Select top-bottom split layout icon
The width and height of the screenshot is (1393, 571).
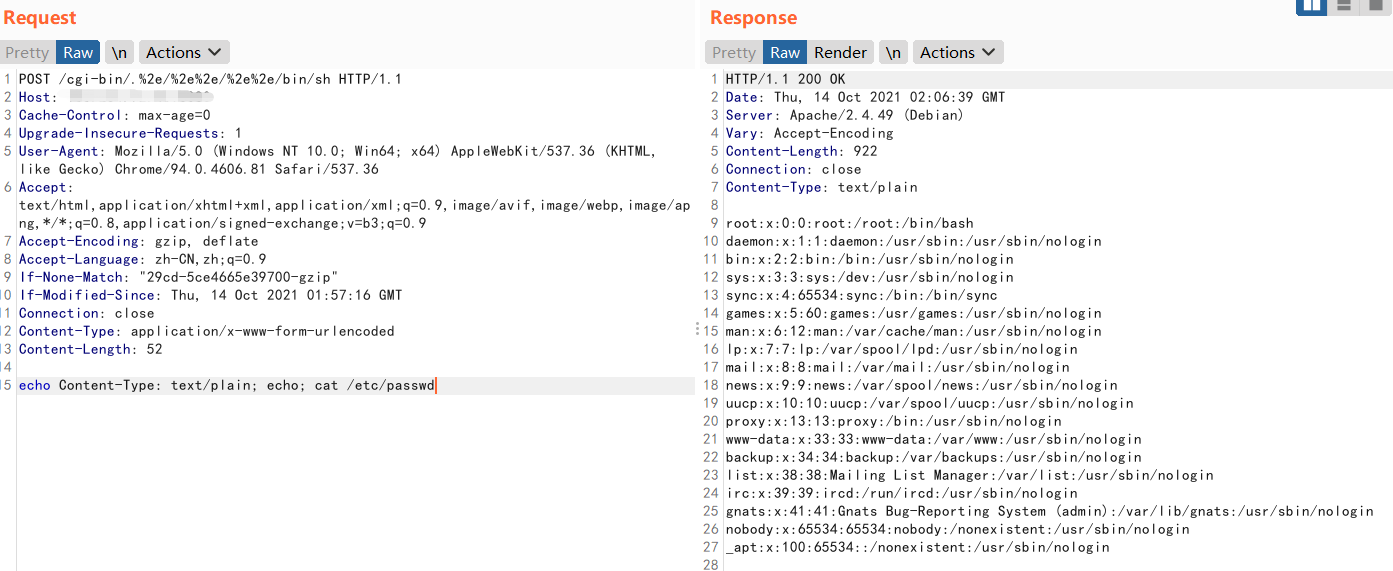(1343, 6)
